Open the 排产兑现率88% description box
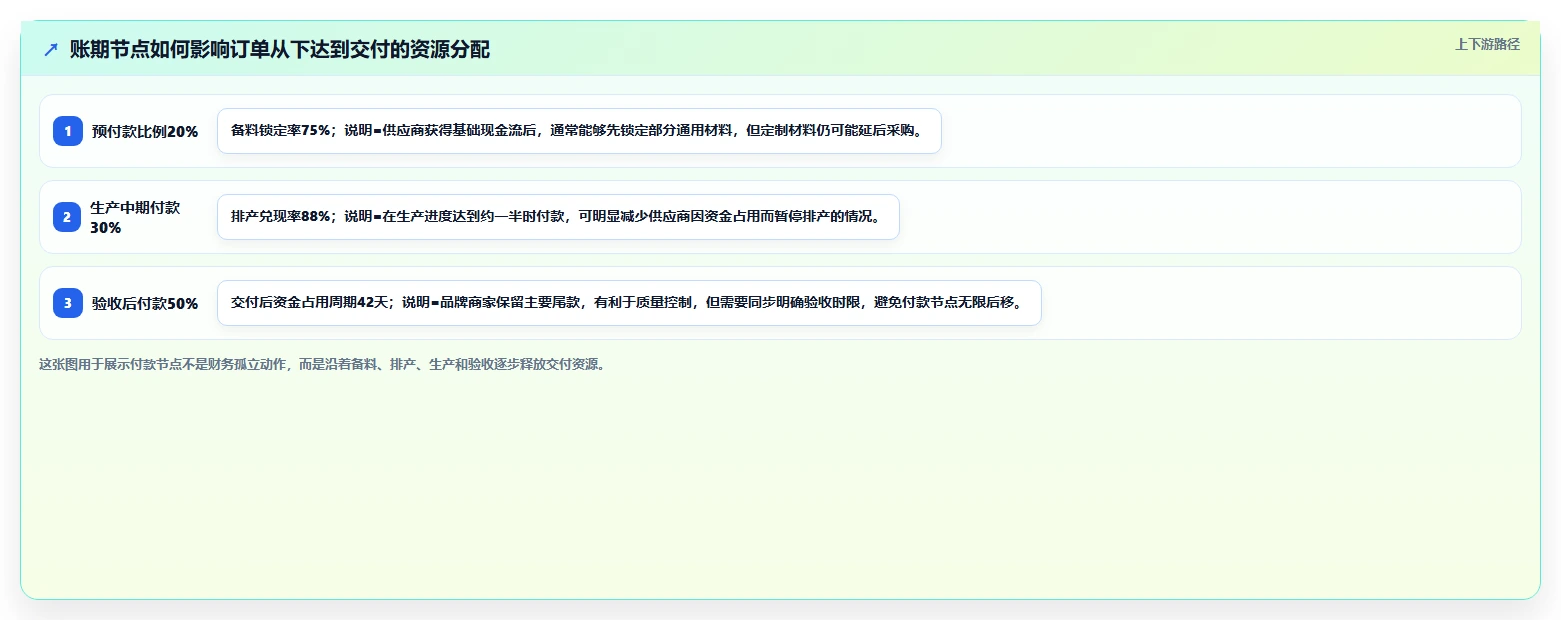The height and width of the screenshot is (620, 1561). [558, 217]
